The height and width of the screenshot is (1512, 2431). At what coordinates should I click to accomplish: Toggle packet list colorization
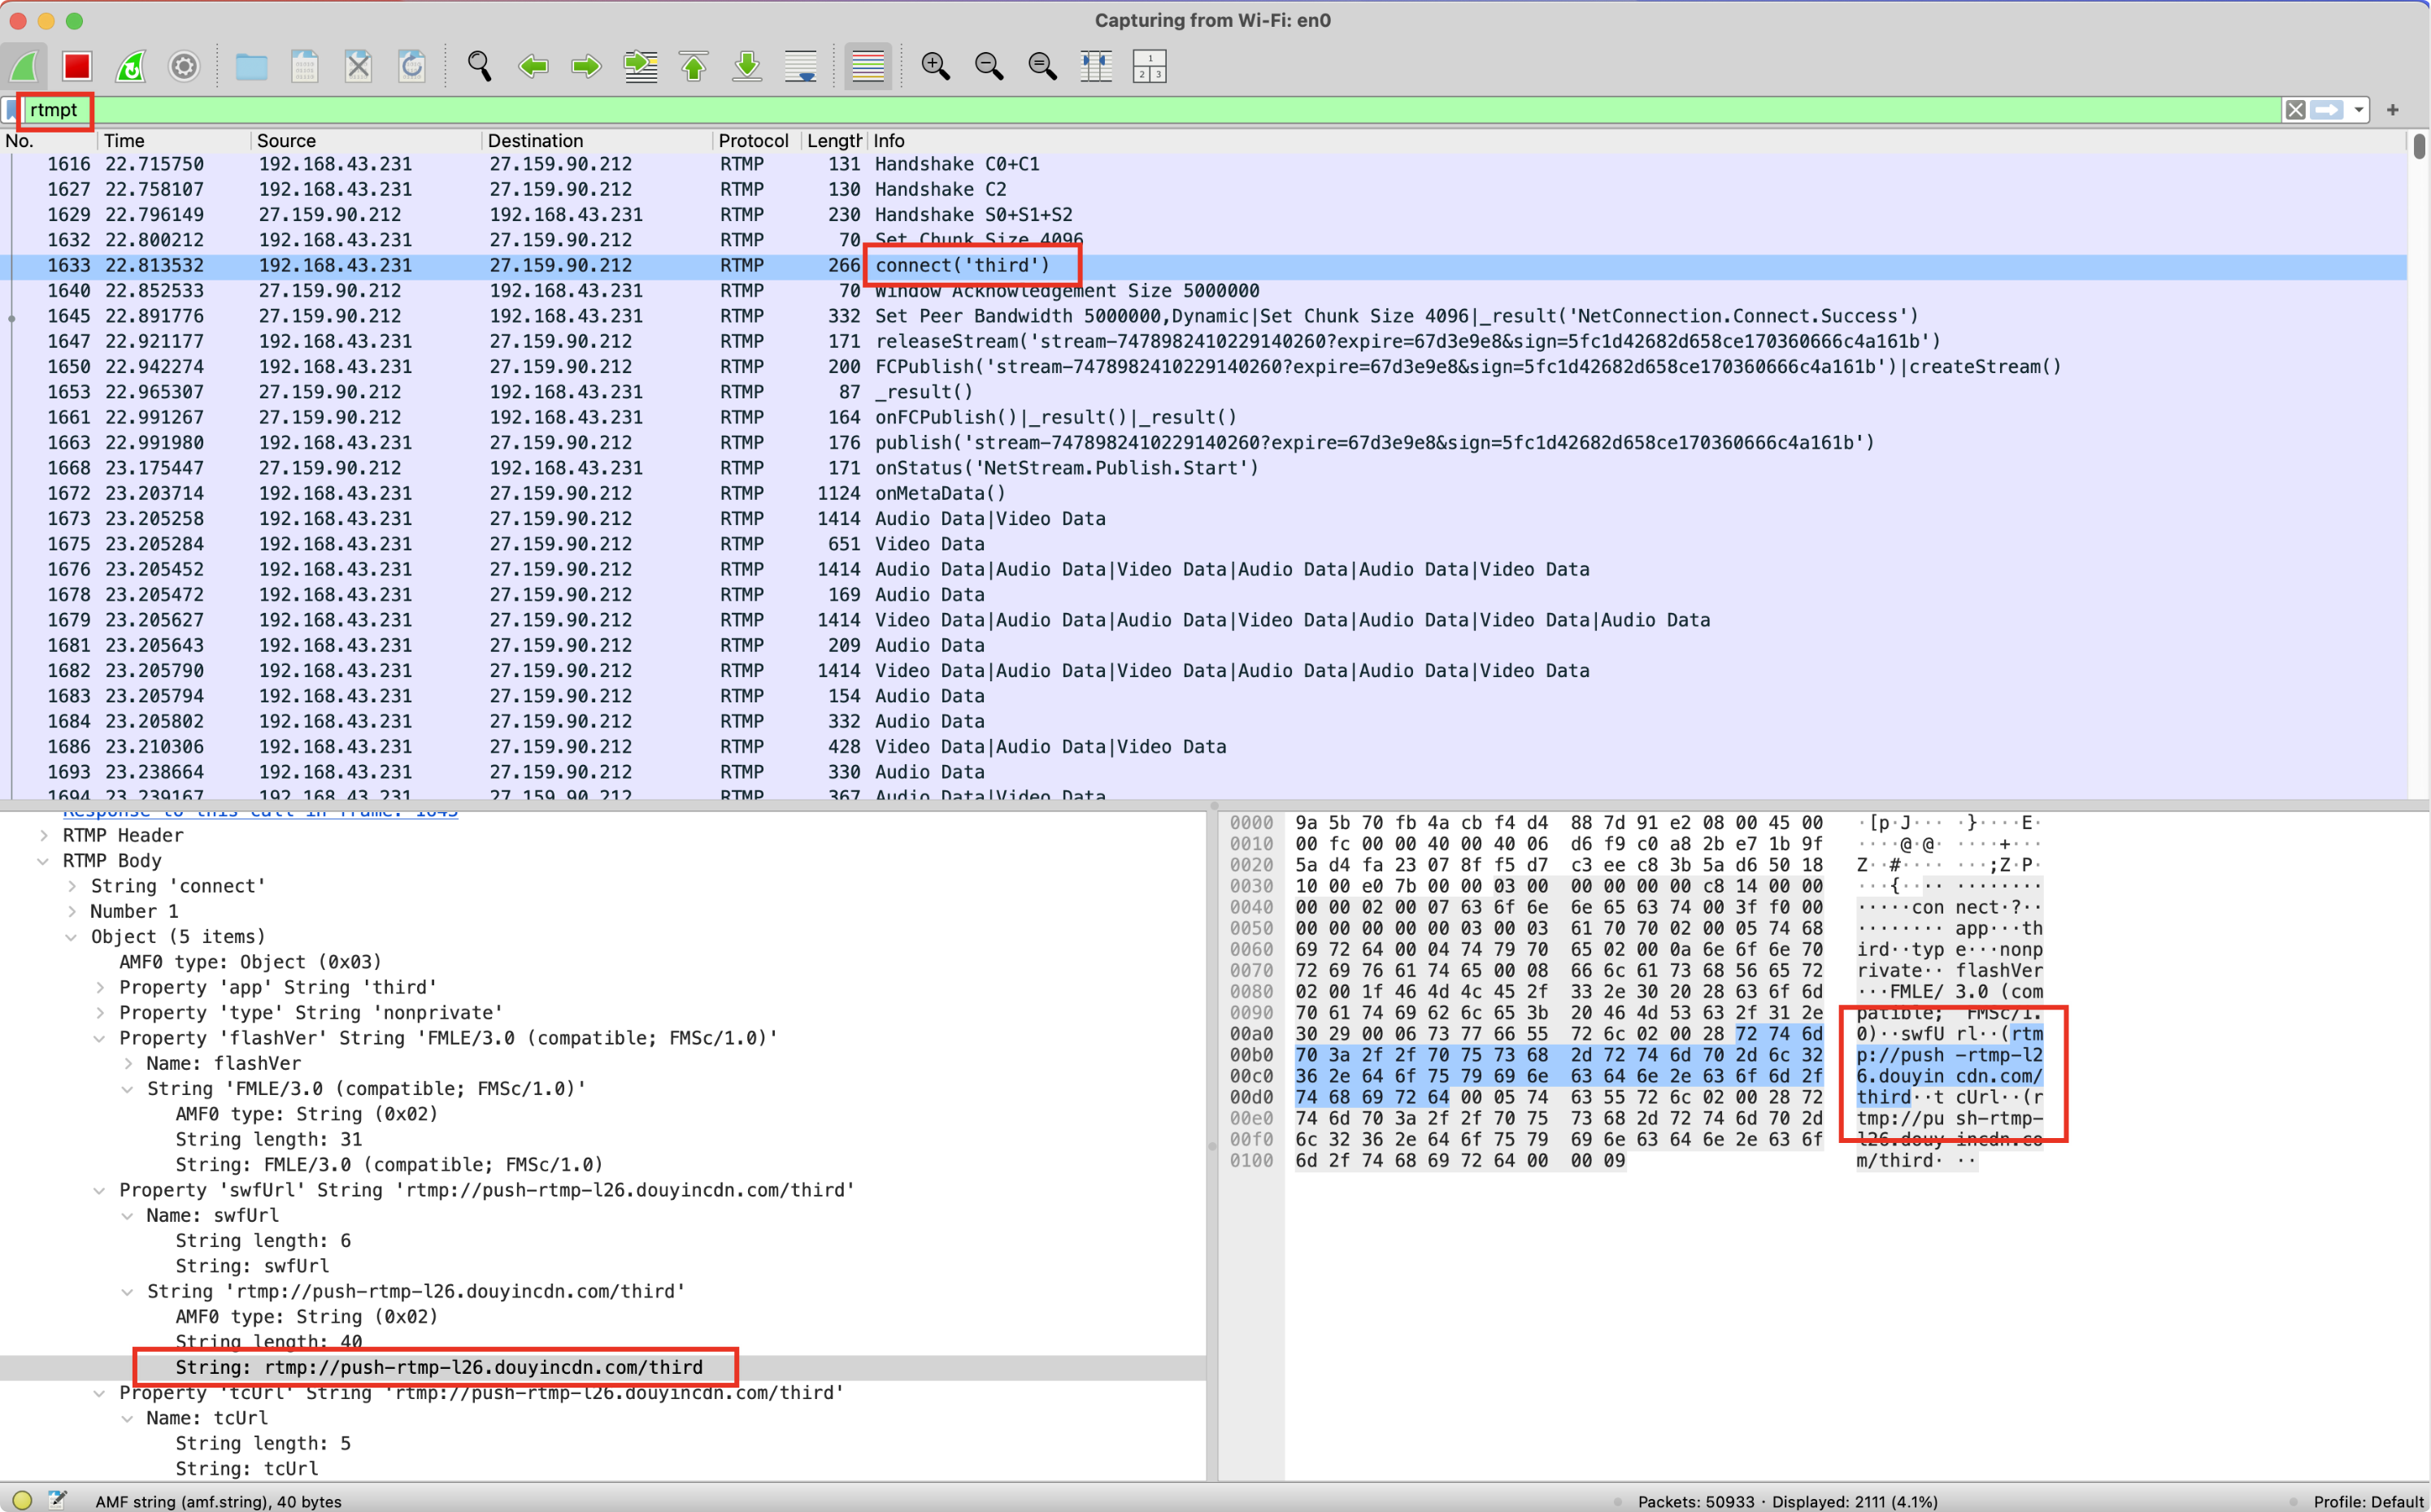coord(867,66)
